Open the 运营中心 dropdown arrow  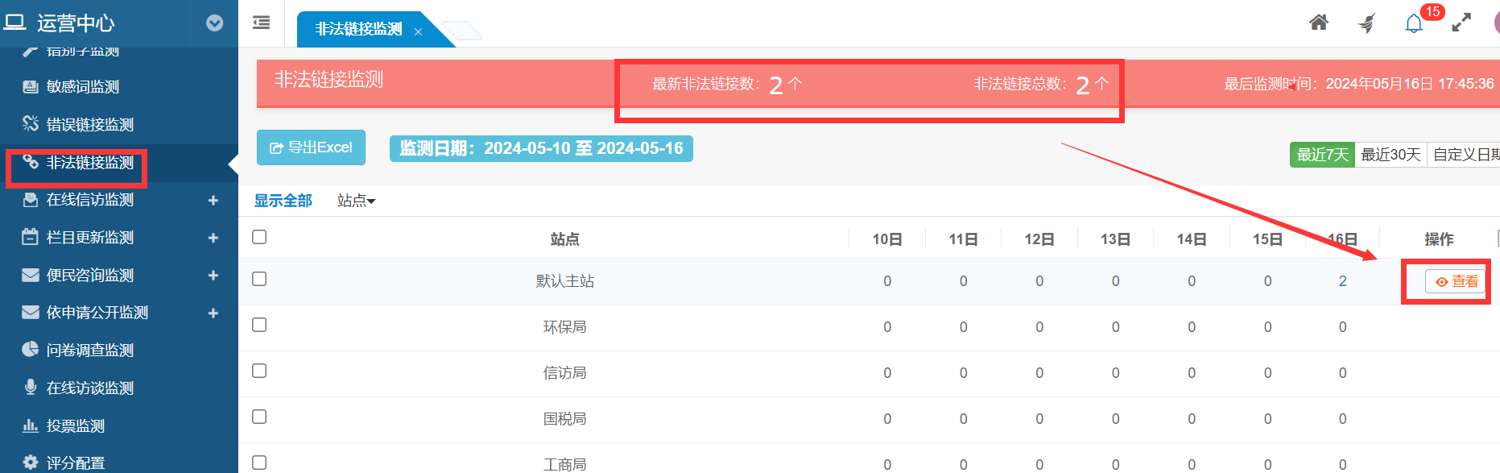click(x=214, y=23)
